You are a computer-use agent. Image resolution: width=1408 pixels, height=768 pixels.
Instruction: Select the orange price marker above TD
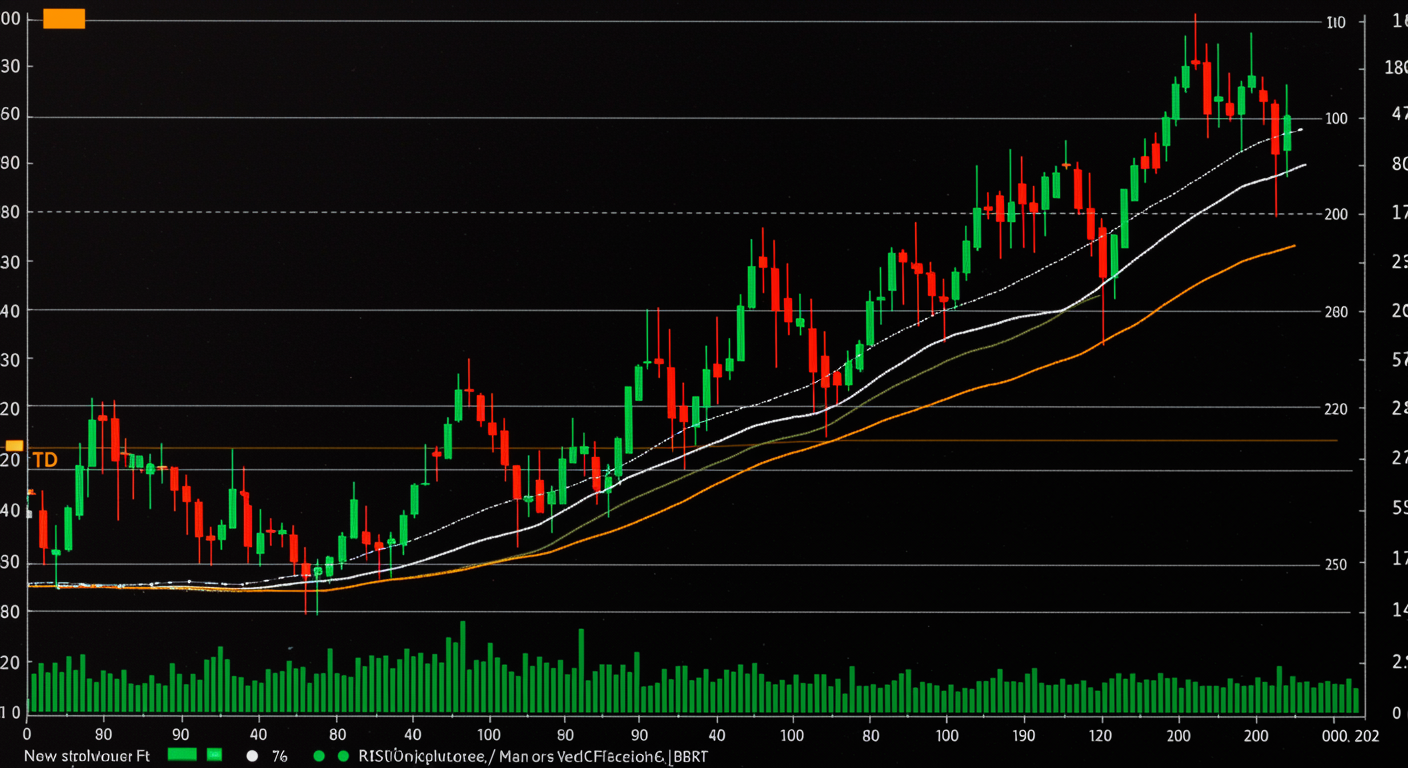tap(14, 445)
